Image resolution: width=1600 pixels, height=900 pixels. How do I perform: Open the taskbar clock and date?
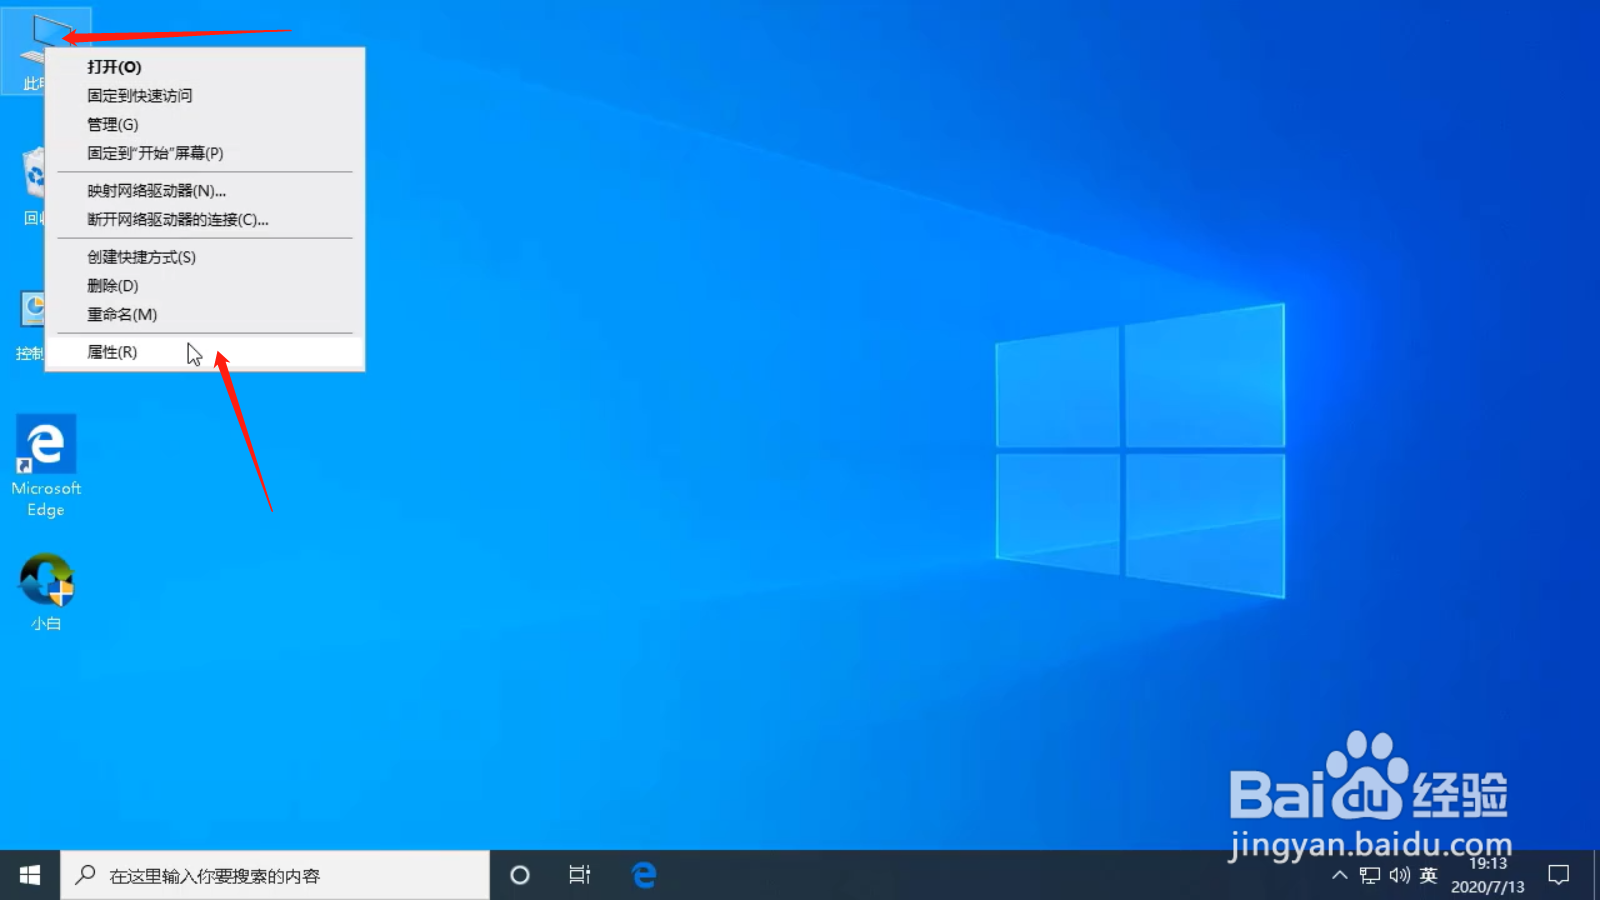point(1488,875)
